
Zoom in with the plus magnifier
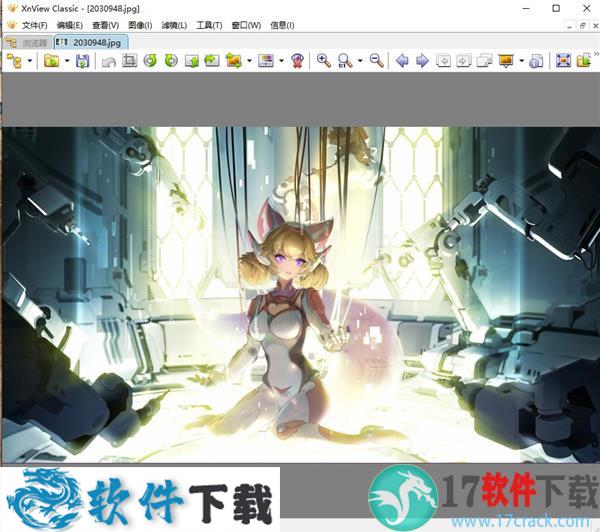click(324, 60)
